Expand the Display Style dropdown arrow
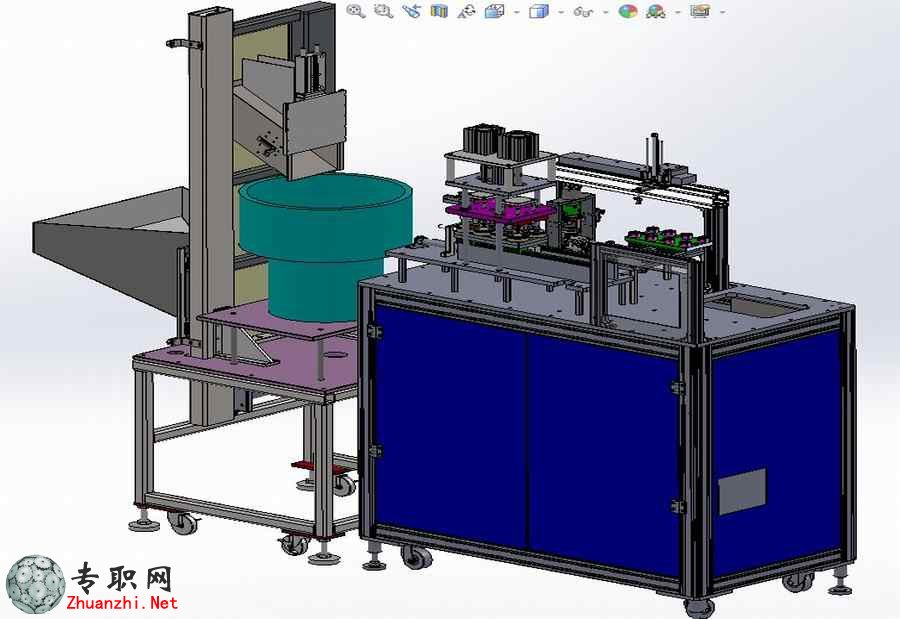 coord(561,11)
